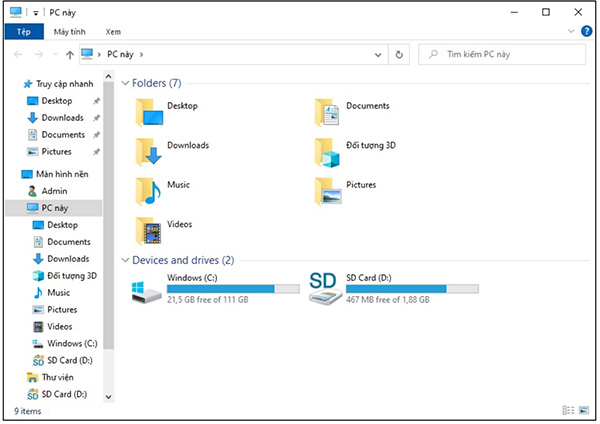Open Videos in sidebar tree

53,326
